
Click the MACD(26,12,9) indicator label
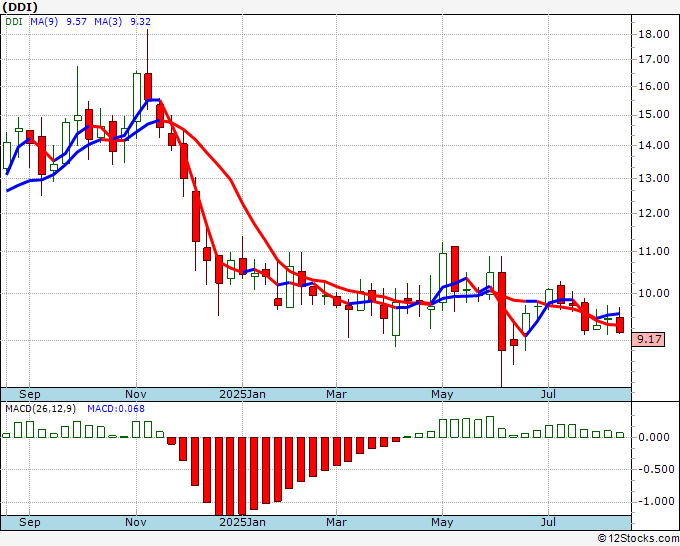point(40,409)
